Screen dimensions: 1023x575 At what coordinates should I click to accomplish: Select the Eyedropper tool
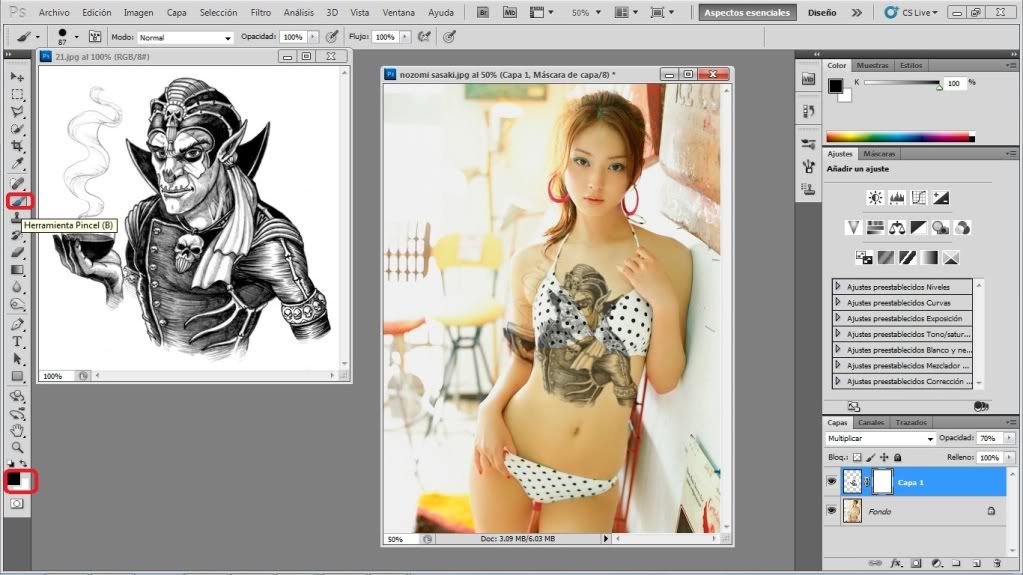tap(17, 163)
